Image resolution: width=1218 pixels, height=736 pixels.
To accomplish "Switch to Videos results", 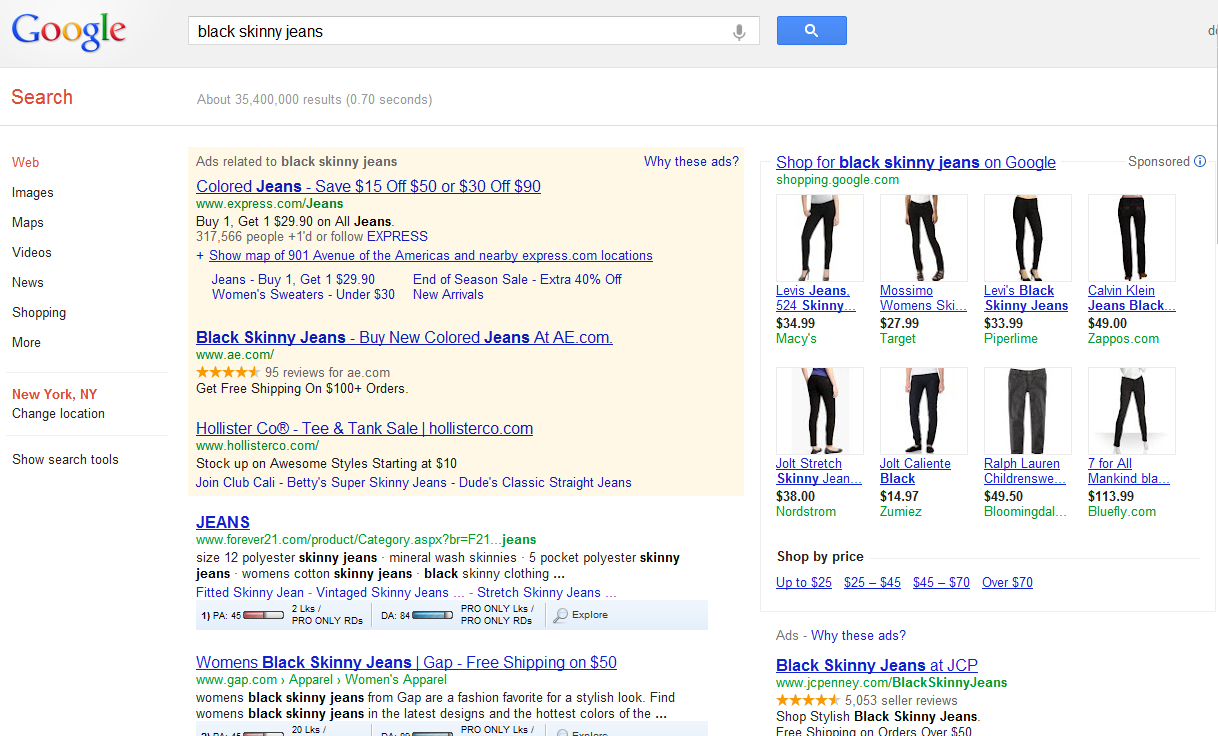I will click(x=32, y=252).
